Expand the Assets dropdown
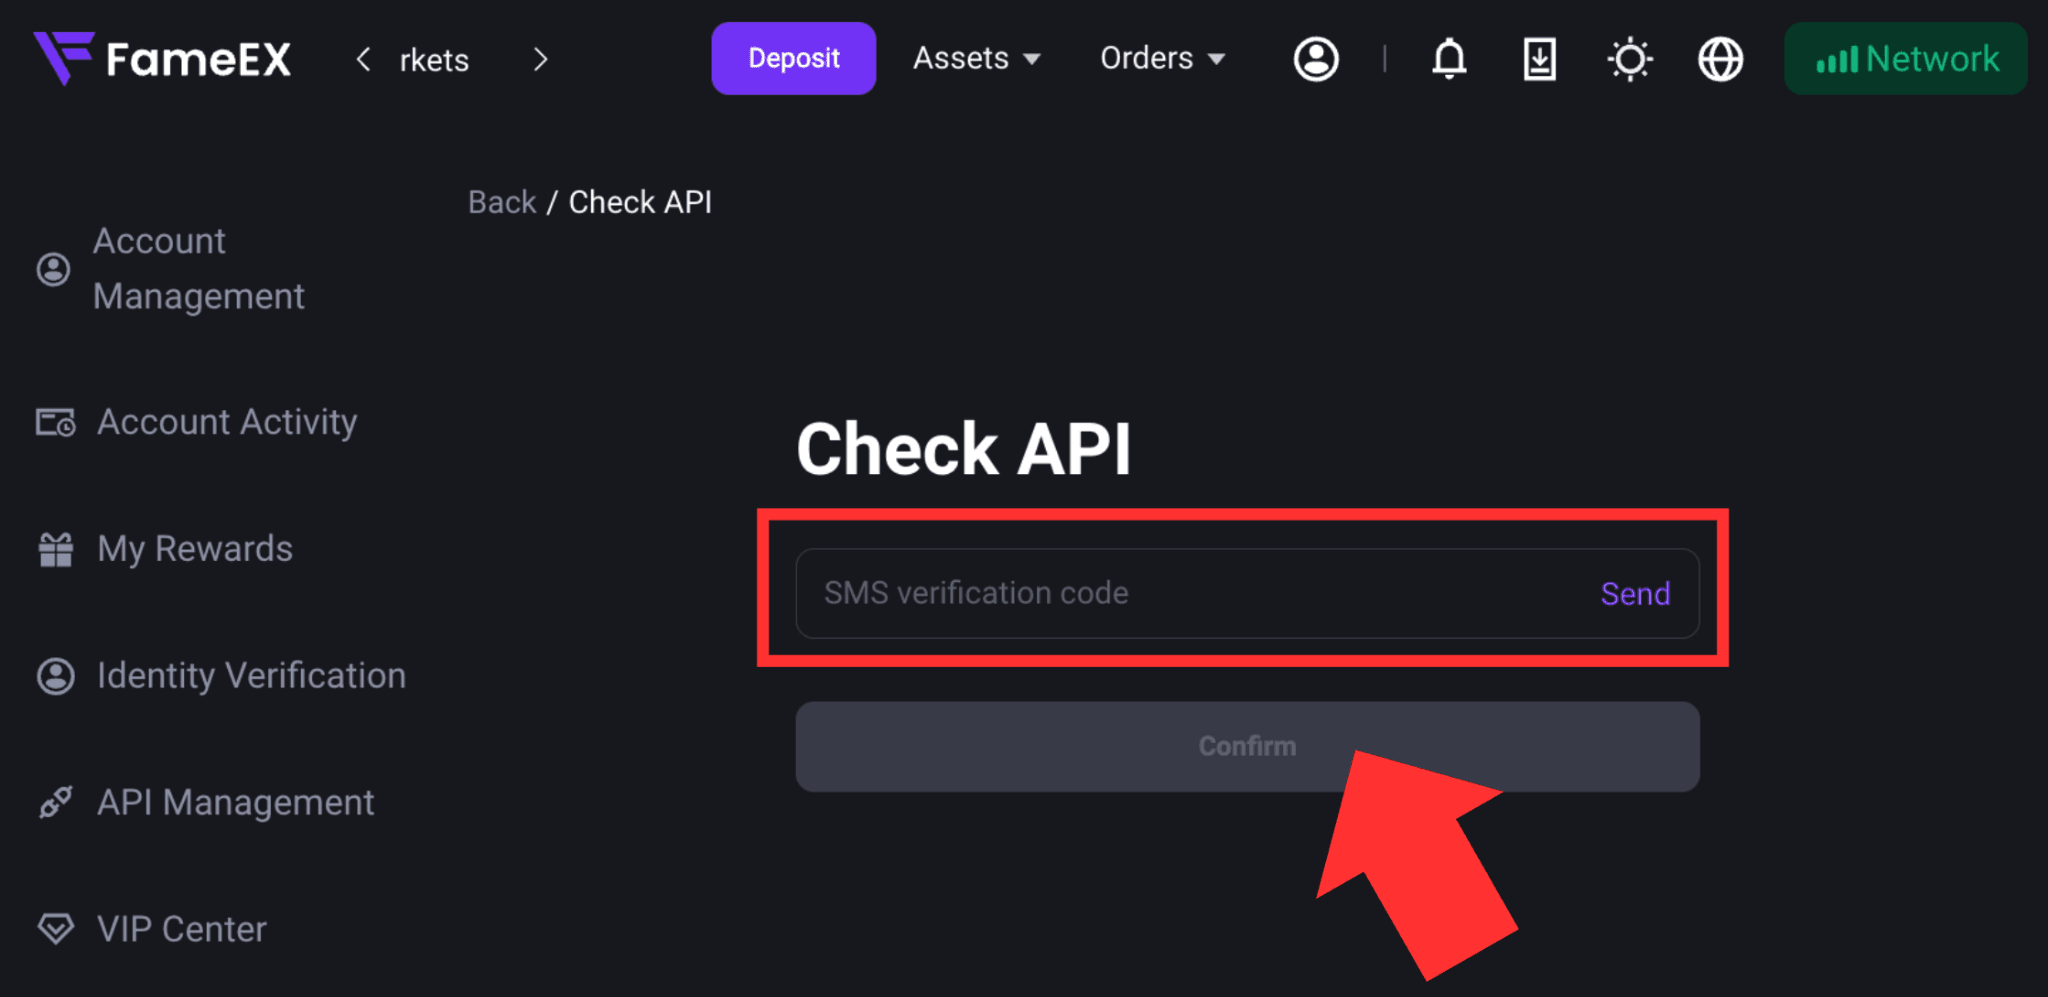The height and width of the screenshot is (997, 2048). click(x=977, y=59)
